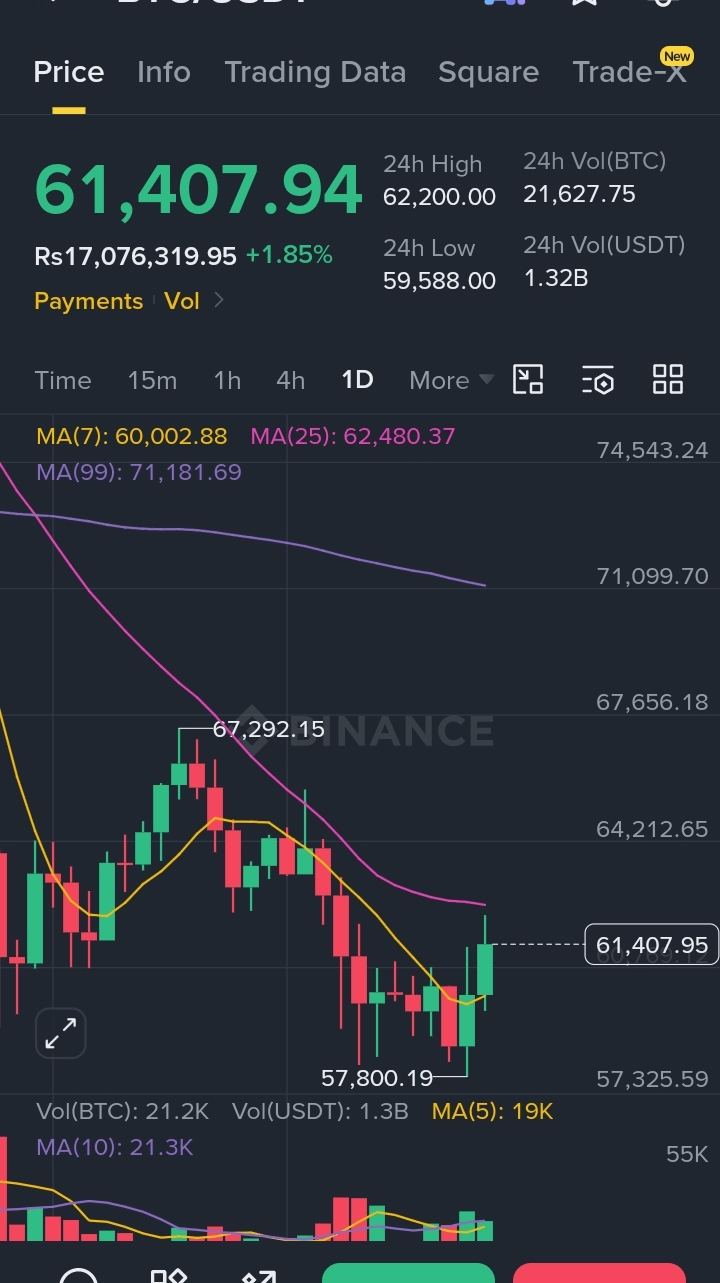720x1283 pixels.
Task: Expand the More intervals dropdown
Action: tap(451, 380)
